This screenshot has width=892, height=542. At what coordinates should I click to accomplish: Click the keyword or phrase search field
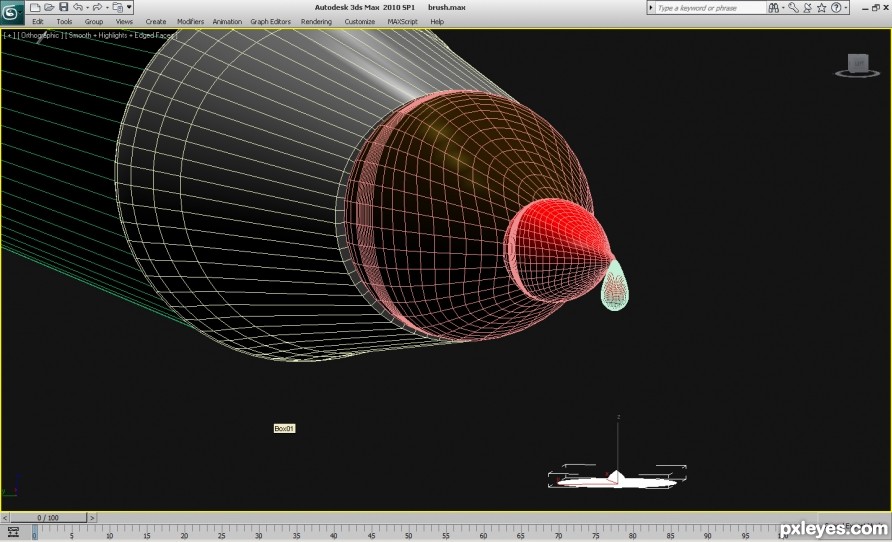(710, 8)
